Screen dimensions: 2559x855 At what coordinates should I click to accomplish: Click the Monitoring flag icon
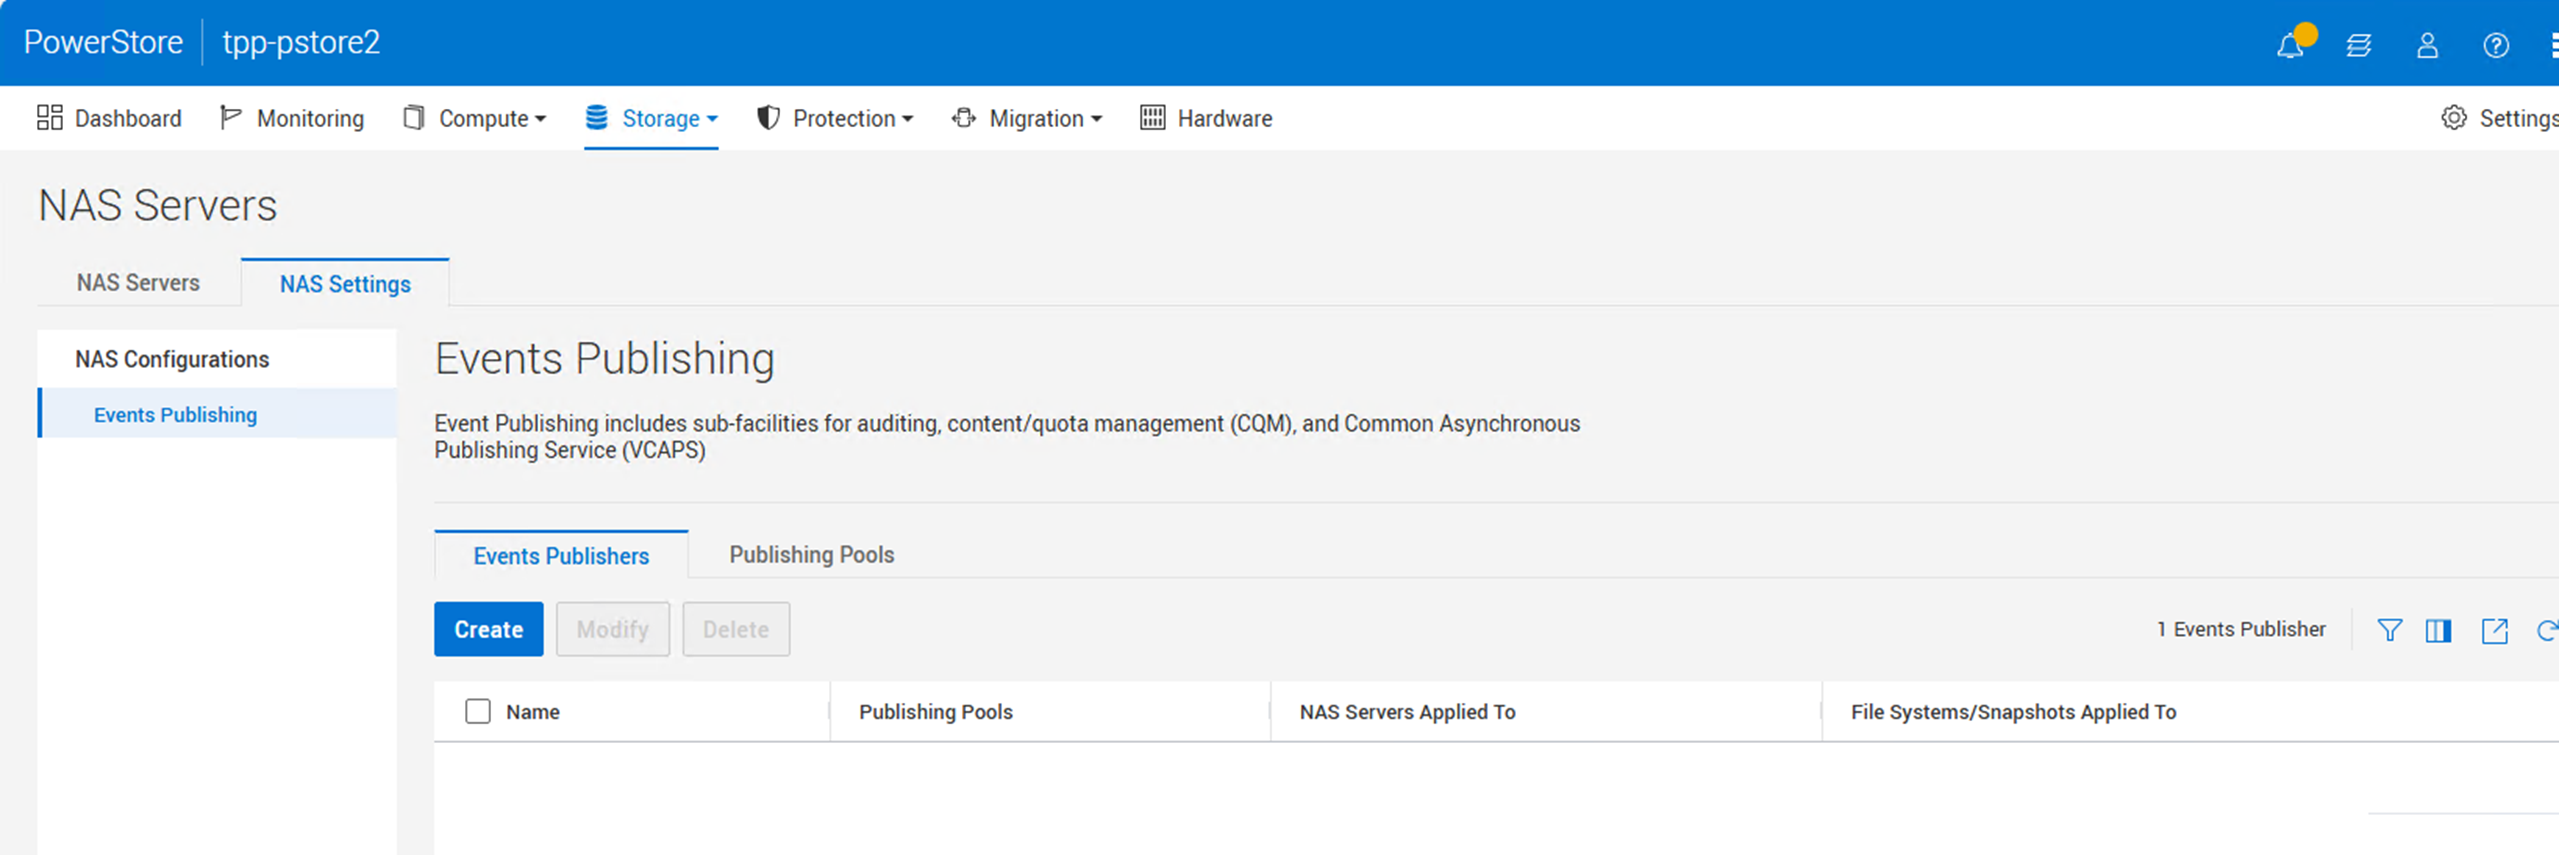(x=230, y=118)
